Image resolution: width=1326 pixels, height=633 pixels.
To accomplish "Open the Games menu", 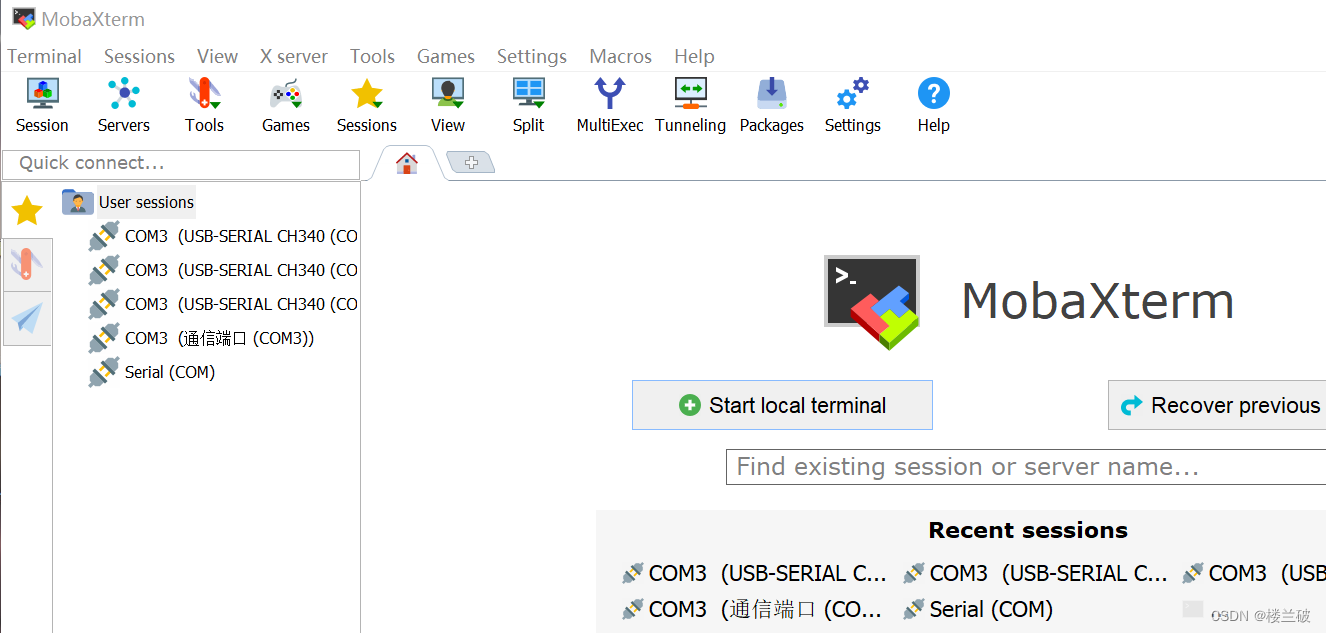I will pyautogui.click(x=446, y=56).
